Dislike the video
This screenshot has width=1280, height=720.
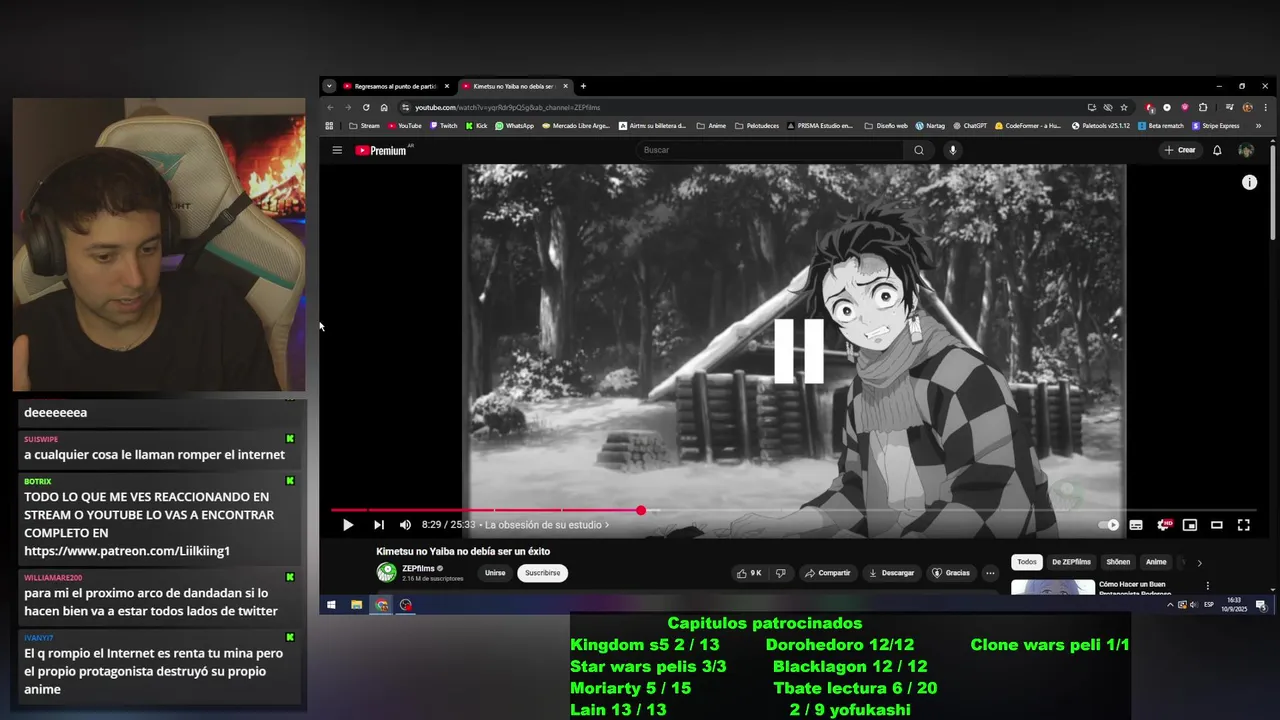coord(781,573)
